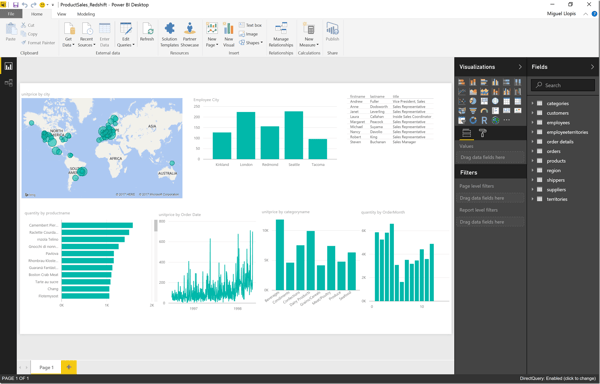600x384 pixels.
Task: Click DirectQuery status to change mode
Action: tap(558, 378)
